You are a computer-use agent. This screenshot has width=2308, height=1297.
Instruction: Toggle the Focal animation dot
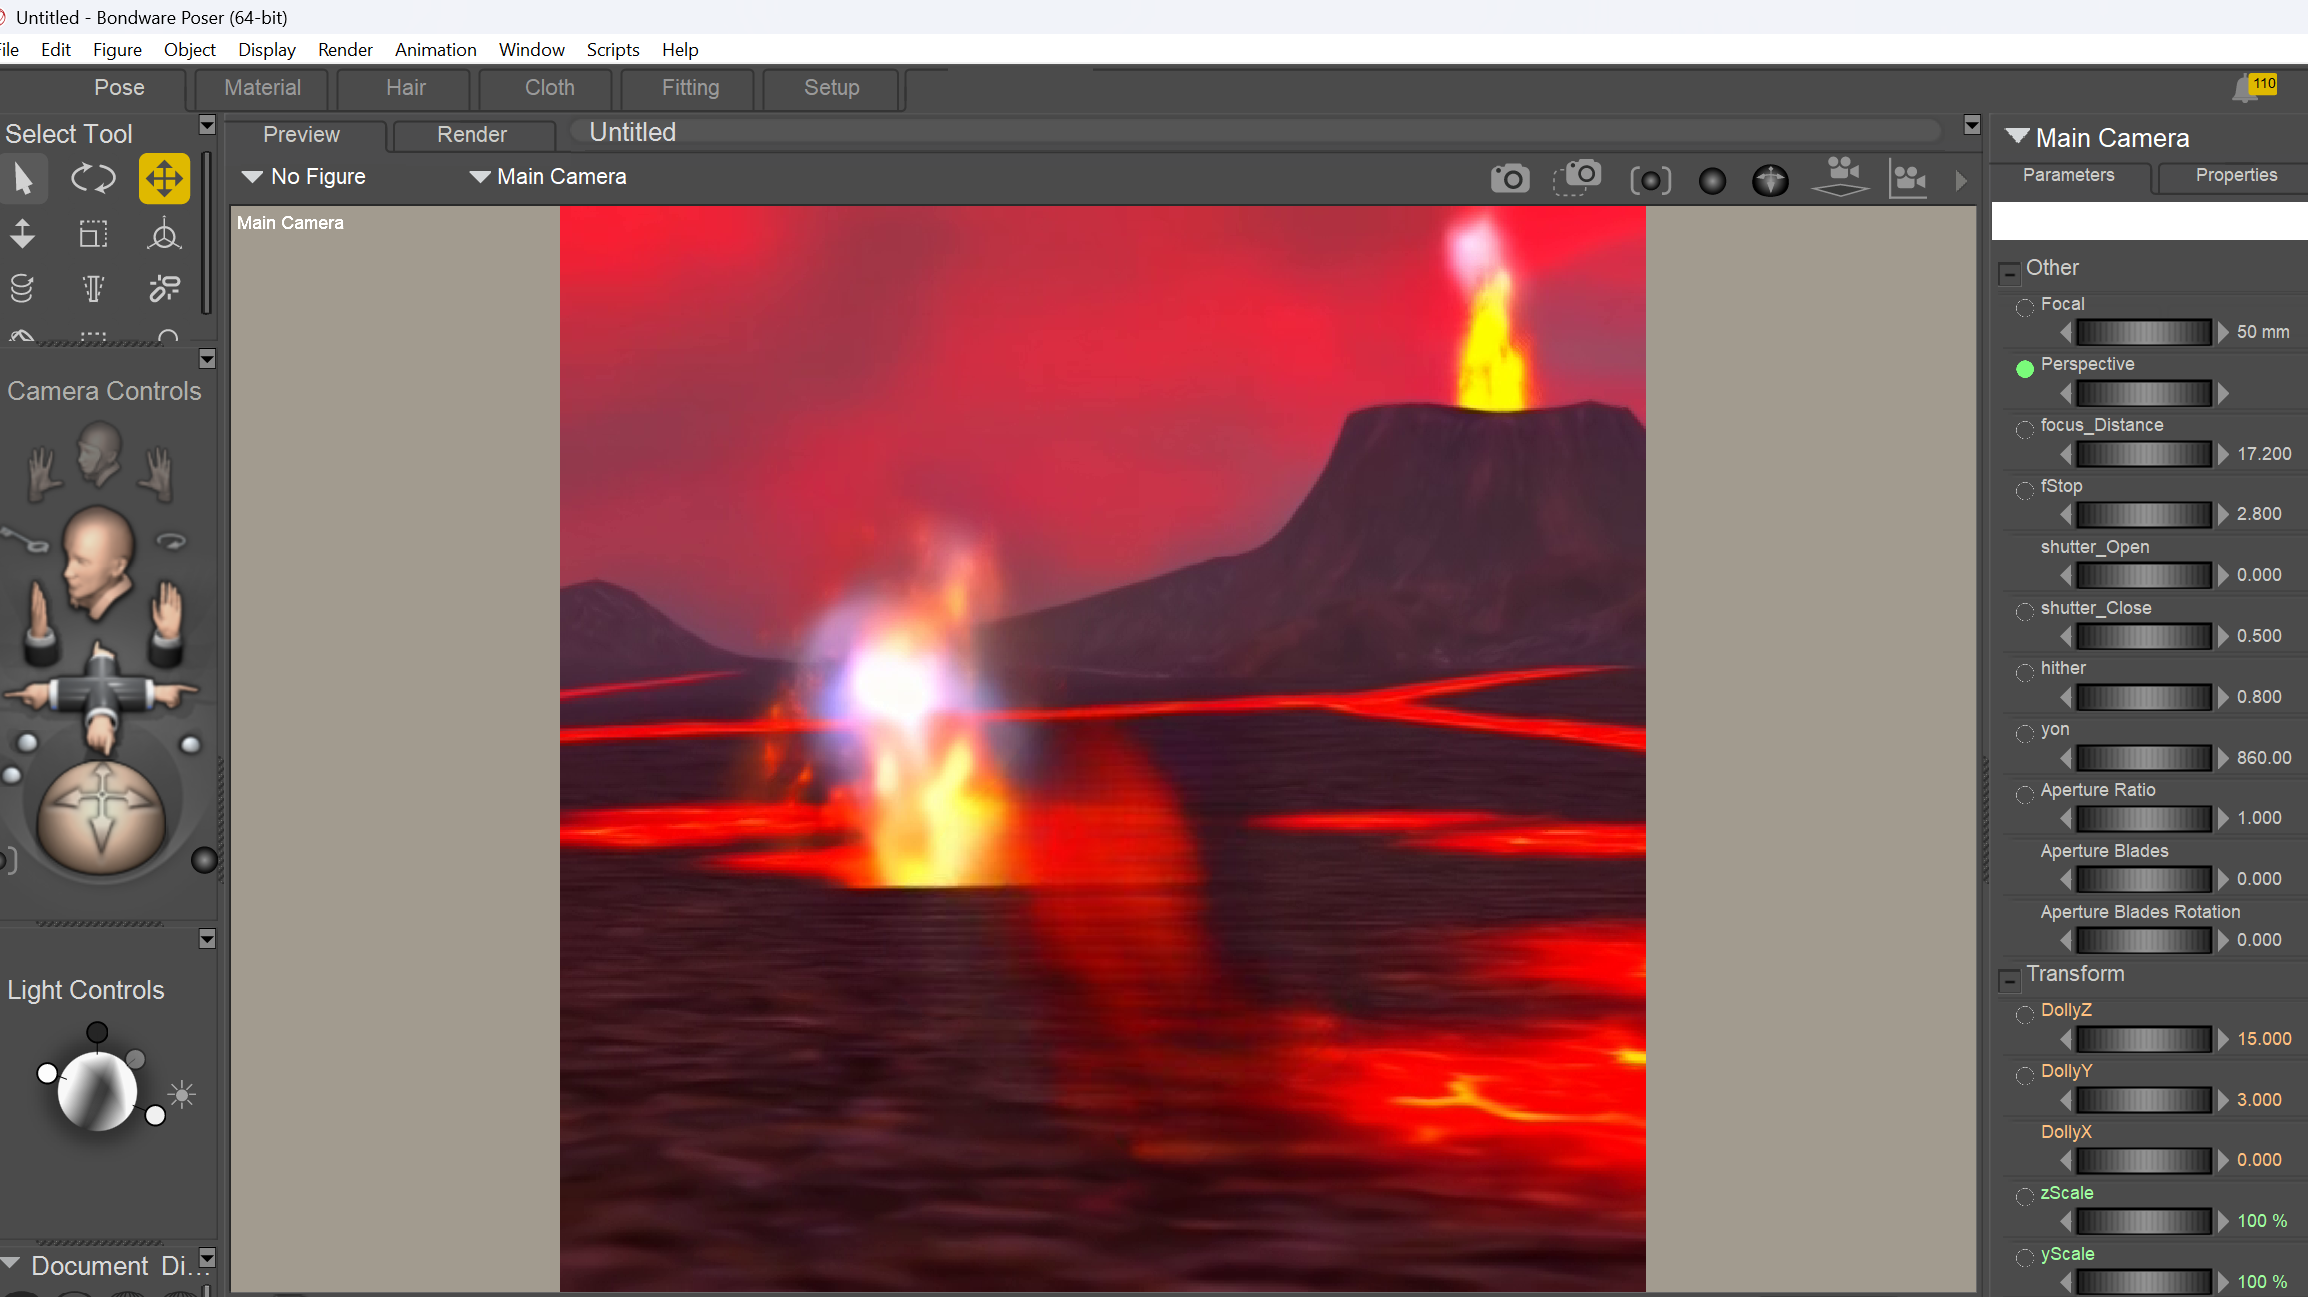(x=2025, y=307)
